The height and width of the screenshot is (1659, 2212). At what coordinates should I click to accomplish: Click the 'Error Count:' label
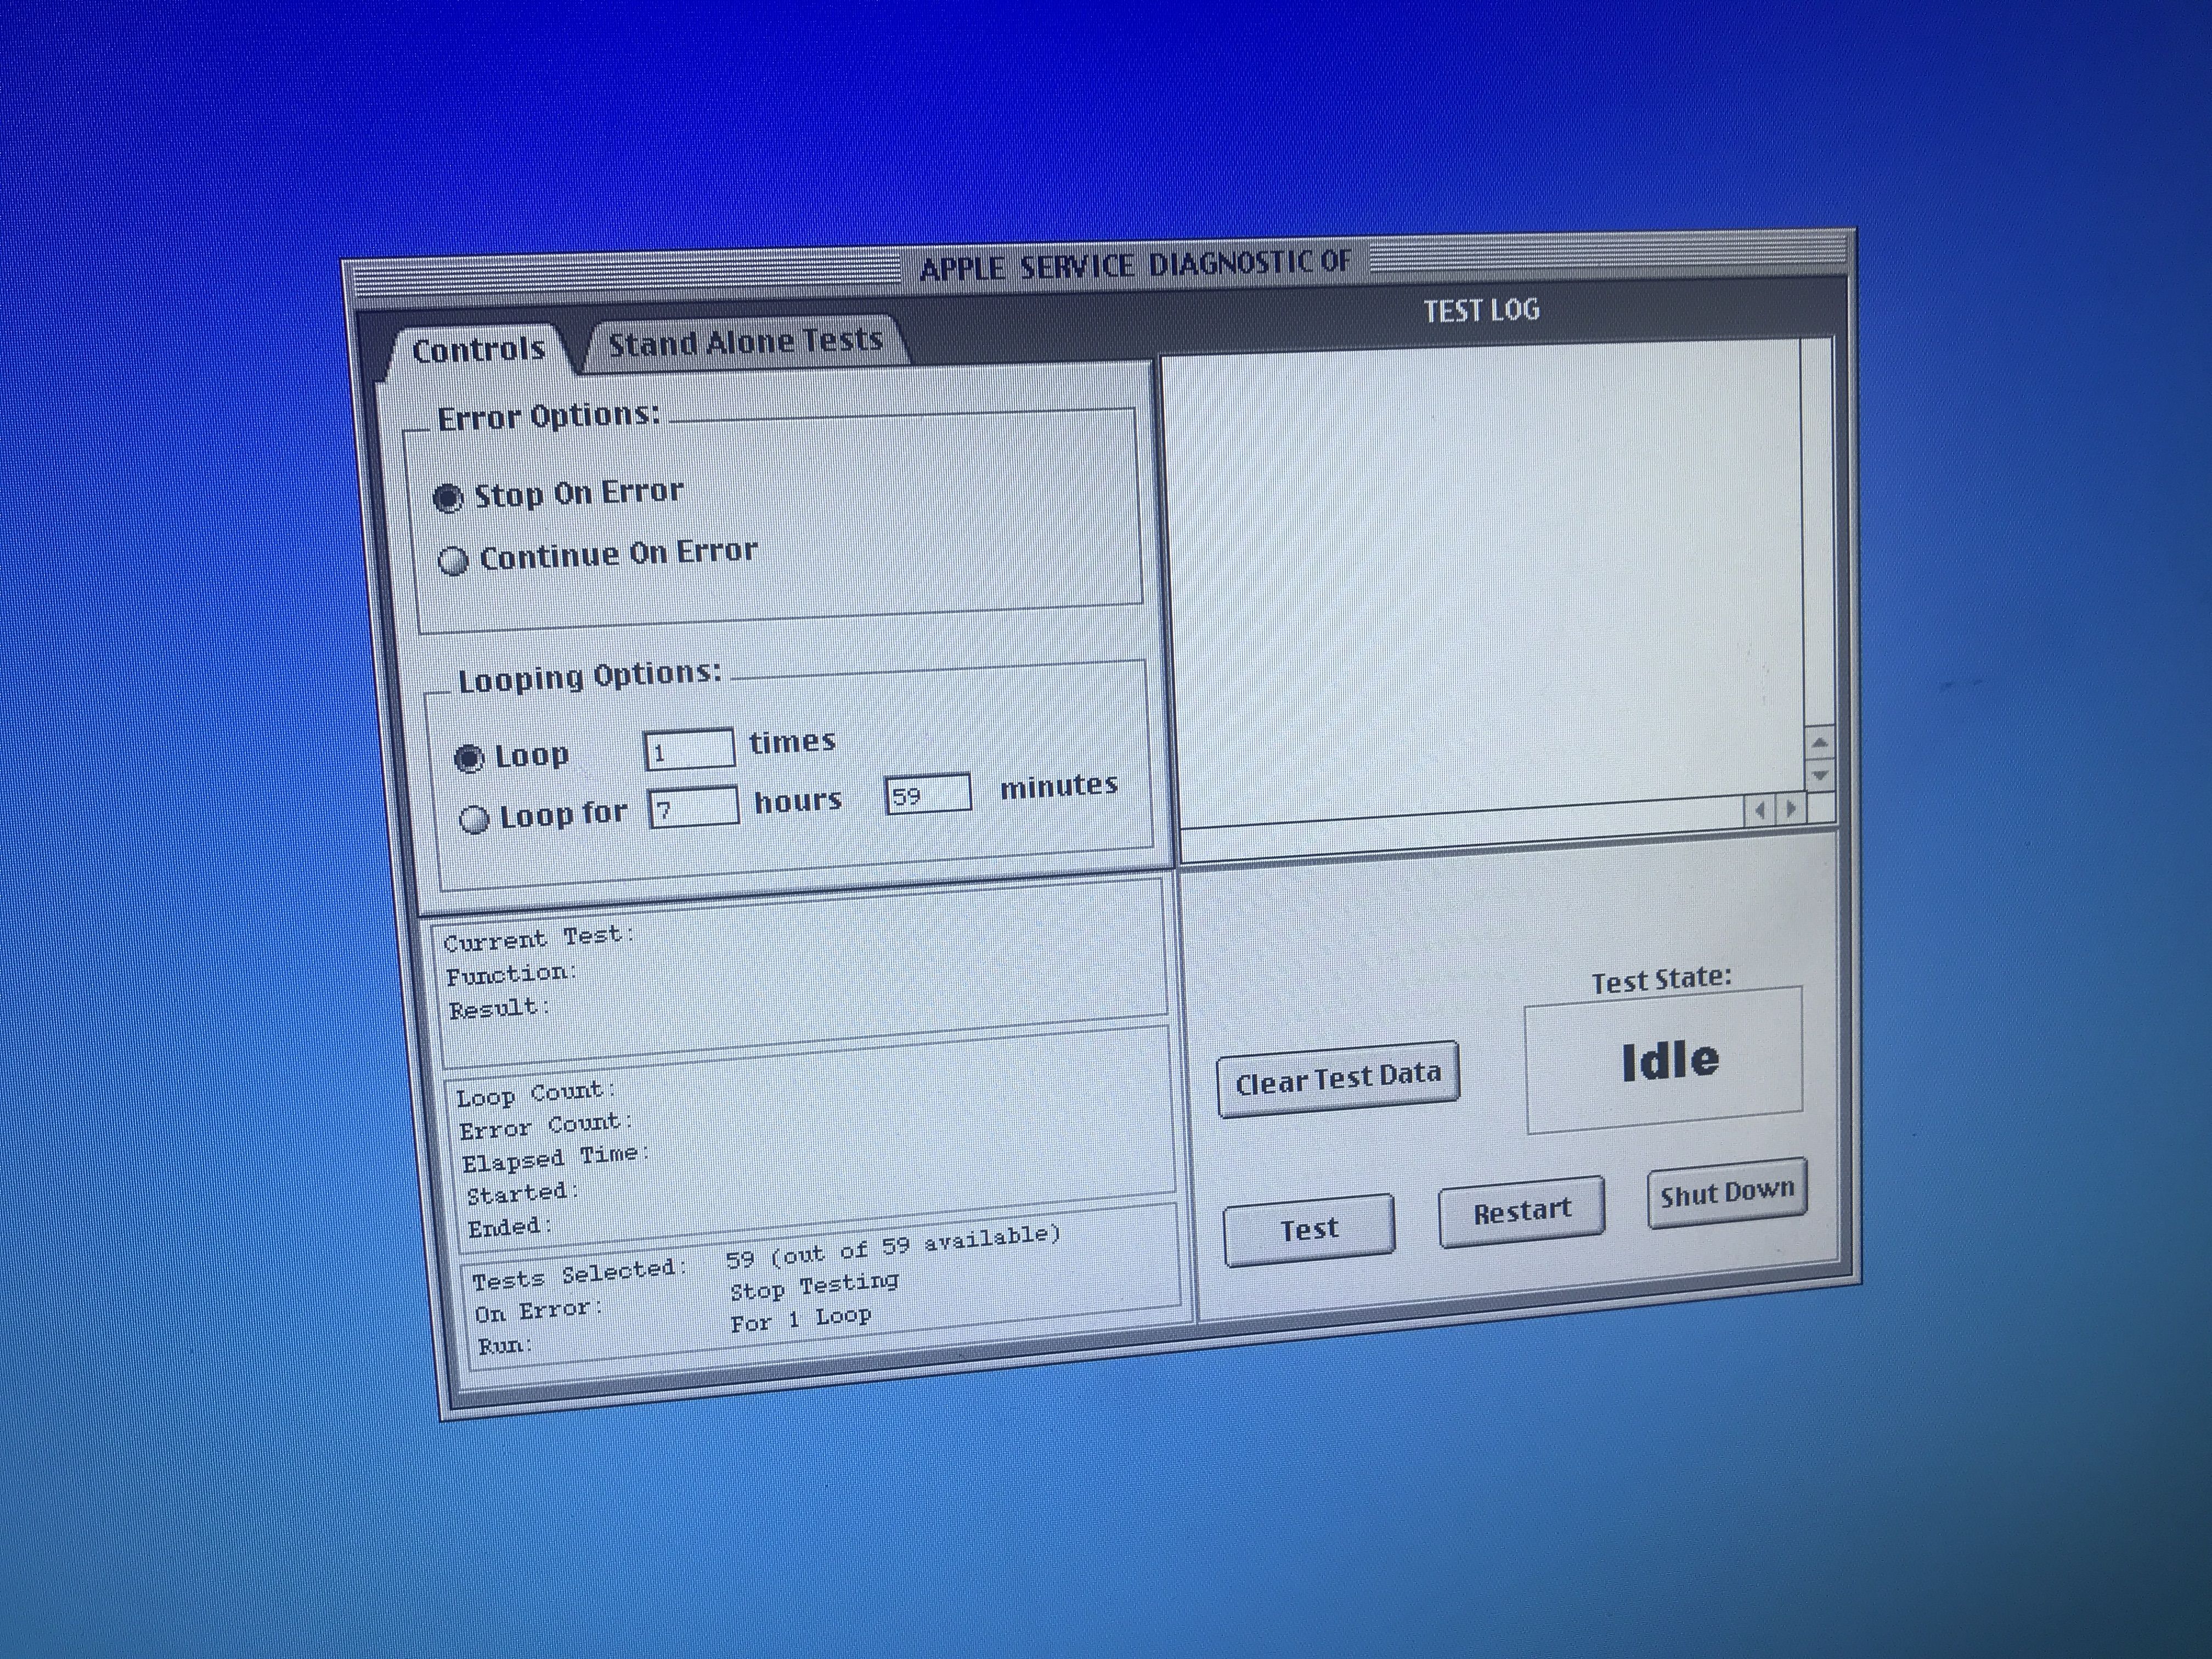coord(546,1126)
